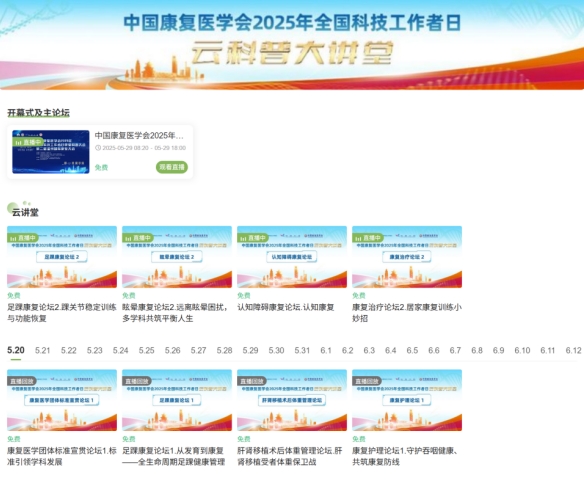Select the 5.21 date tab
The width and height of the screenshot is (584, 485).
(42, 351)
